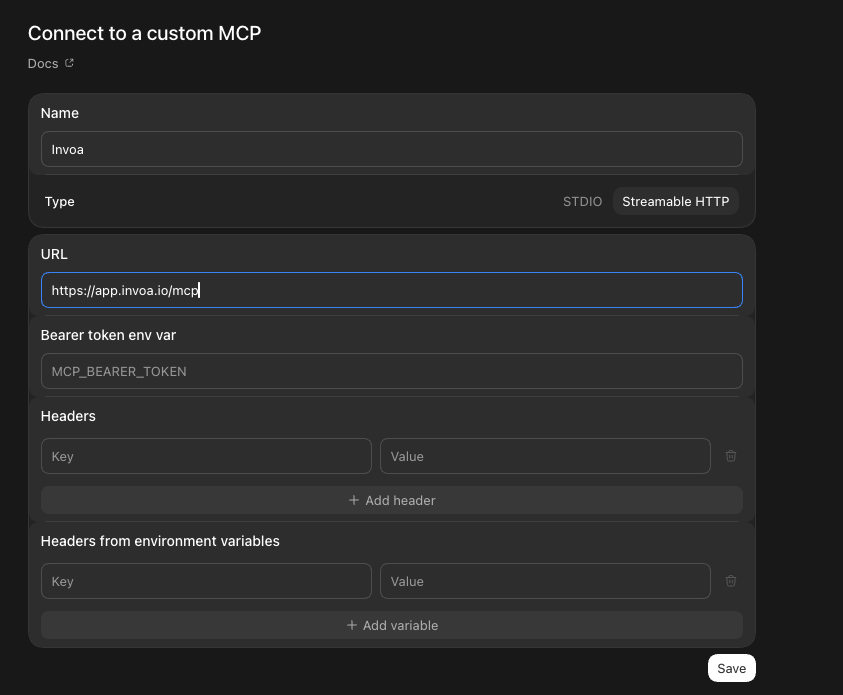Click the Headers Value input field

pos(545,456)
